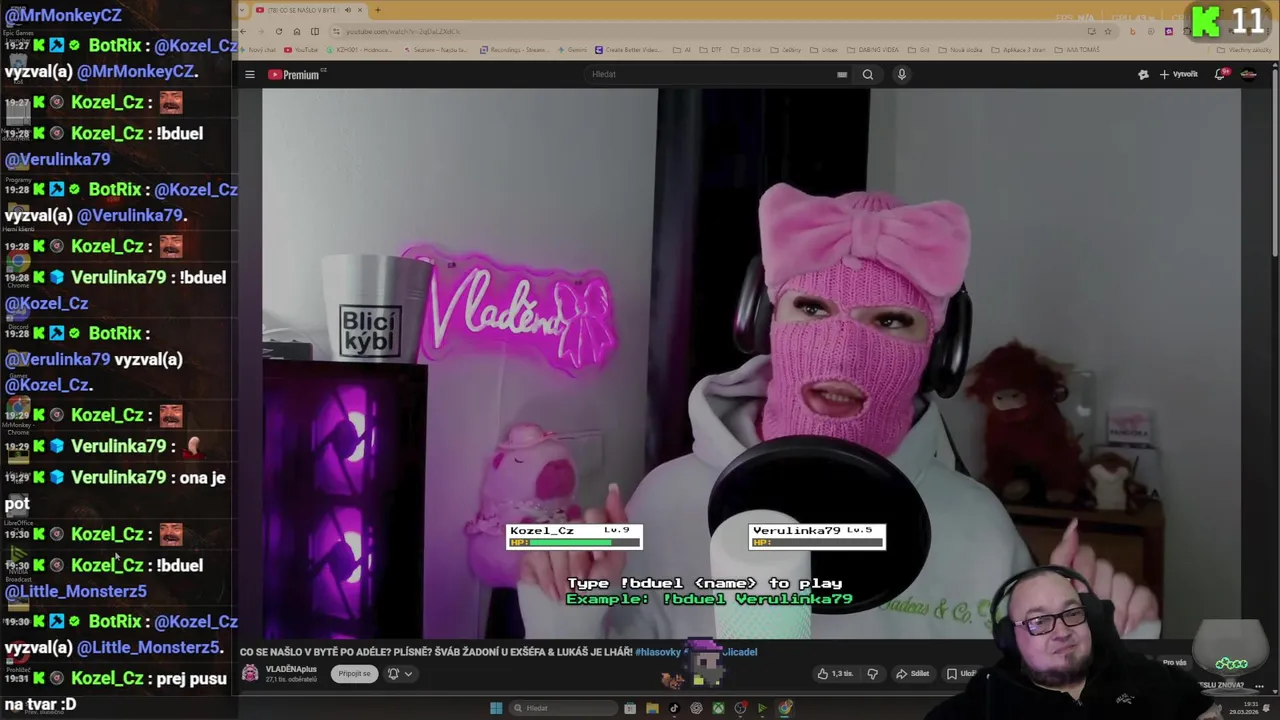
Task: Expand the AAA TOMÁŠ bookmark folder
Action: click(1076, 50)
